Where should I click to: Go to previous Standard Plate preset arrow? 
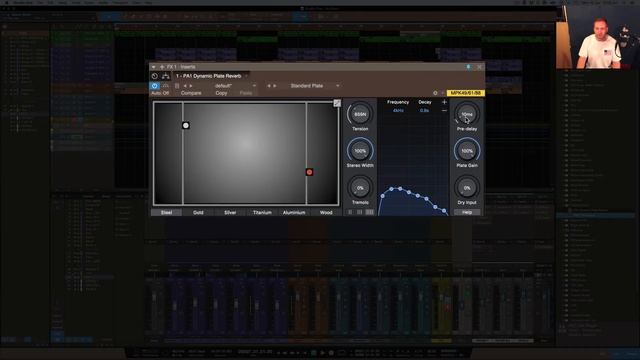tap(269, 86)
